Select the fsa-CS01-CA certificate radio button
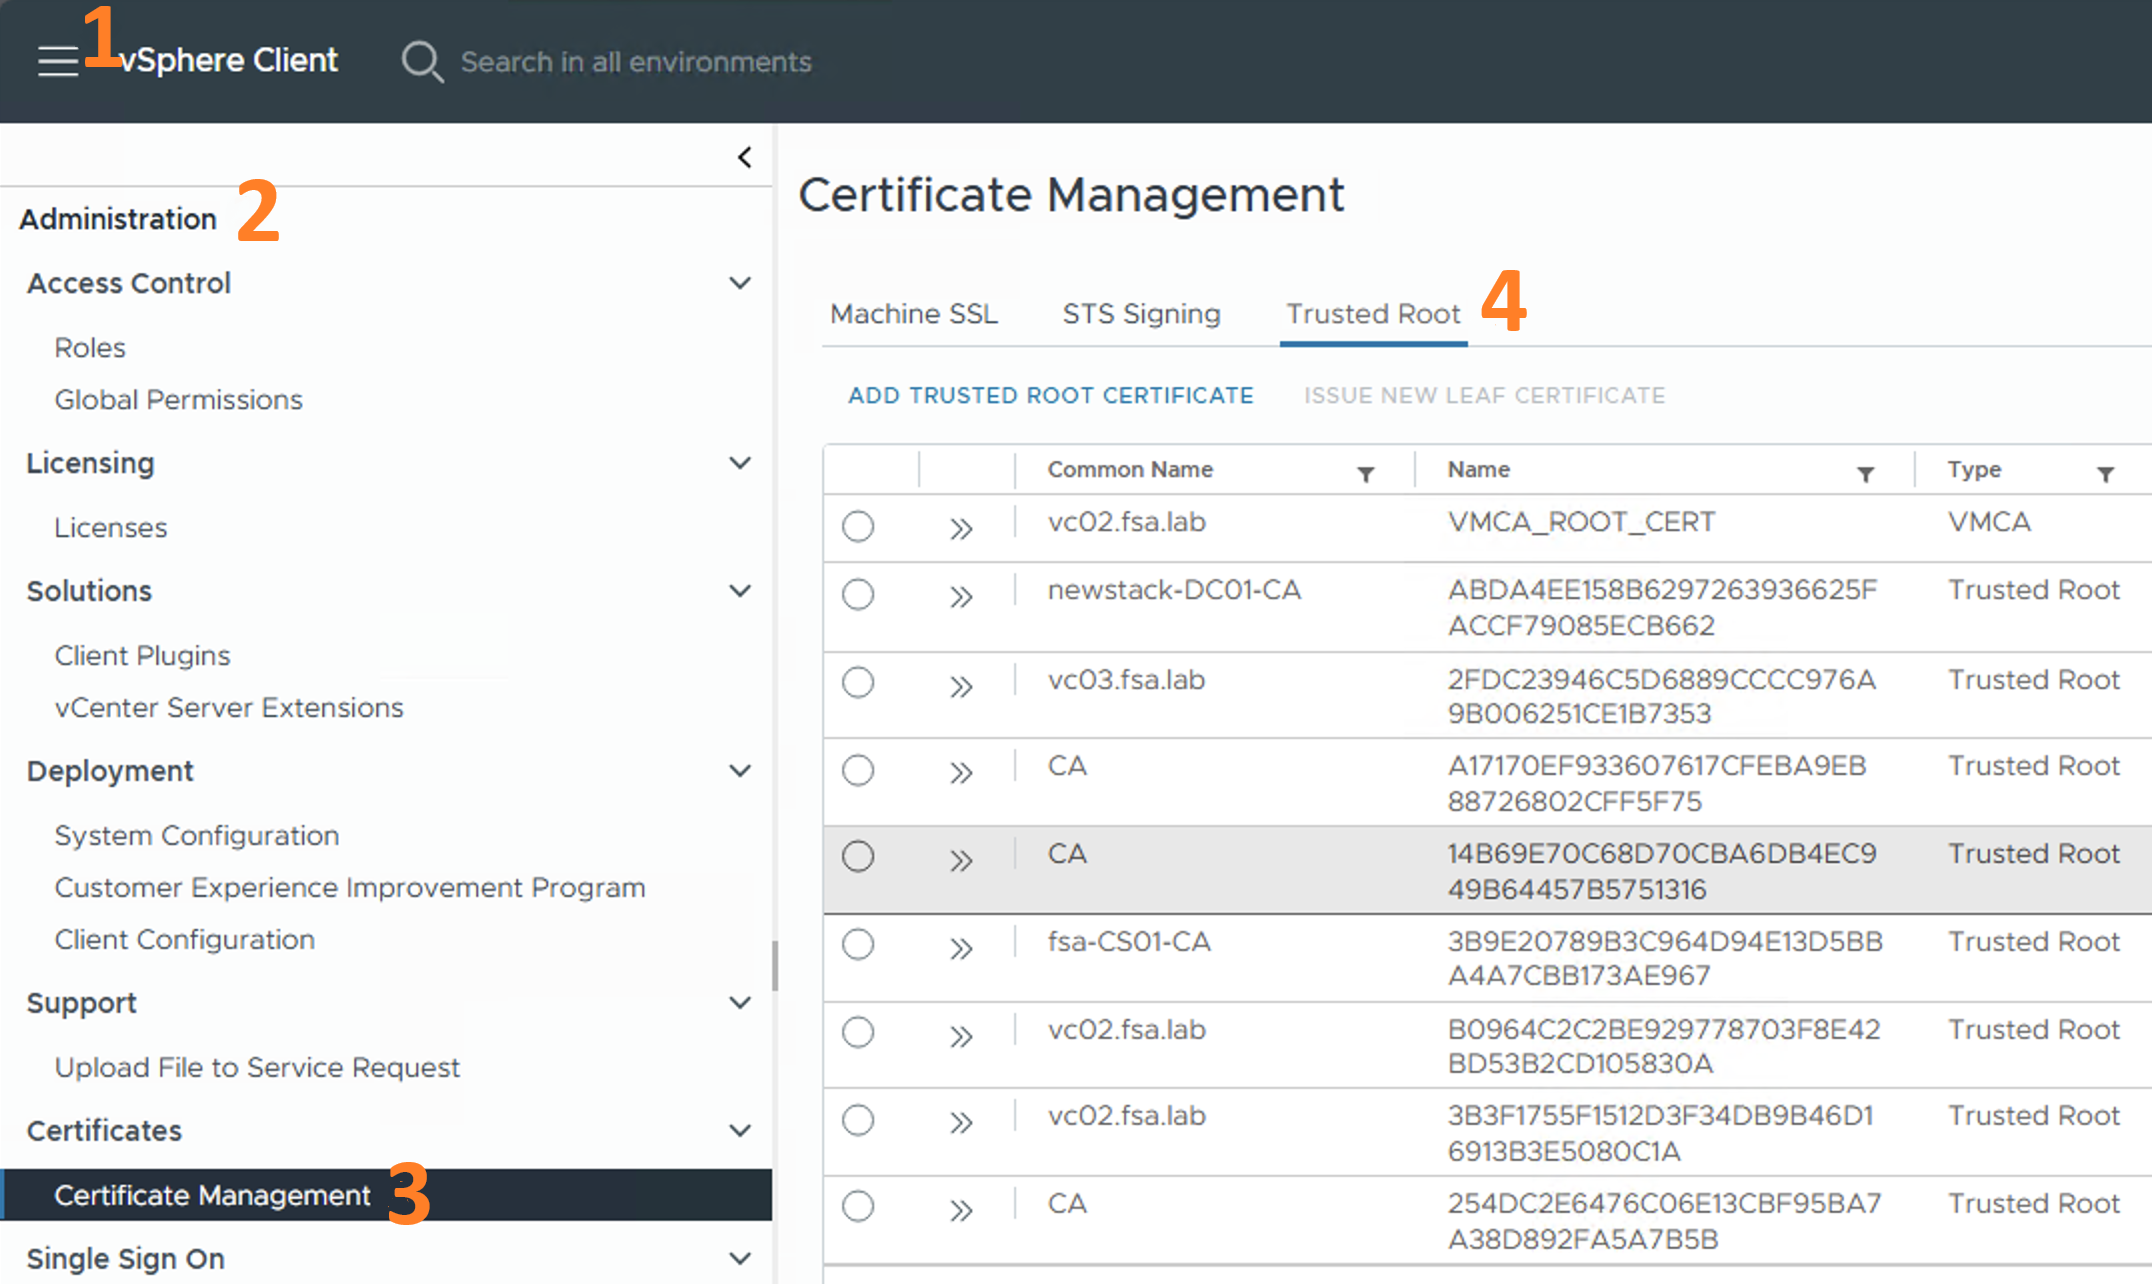This screenshot has width=2152, height=1284. pos(857,944)
